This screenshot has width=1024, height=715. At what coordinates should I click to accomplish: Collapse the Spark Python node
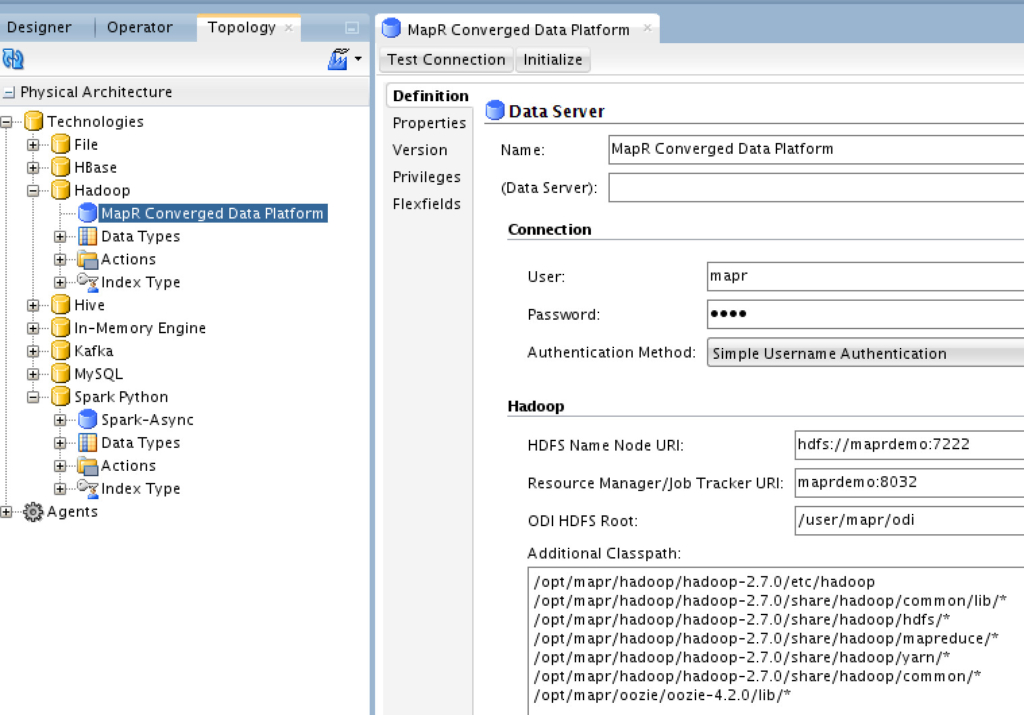(x=33, y=397)
